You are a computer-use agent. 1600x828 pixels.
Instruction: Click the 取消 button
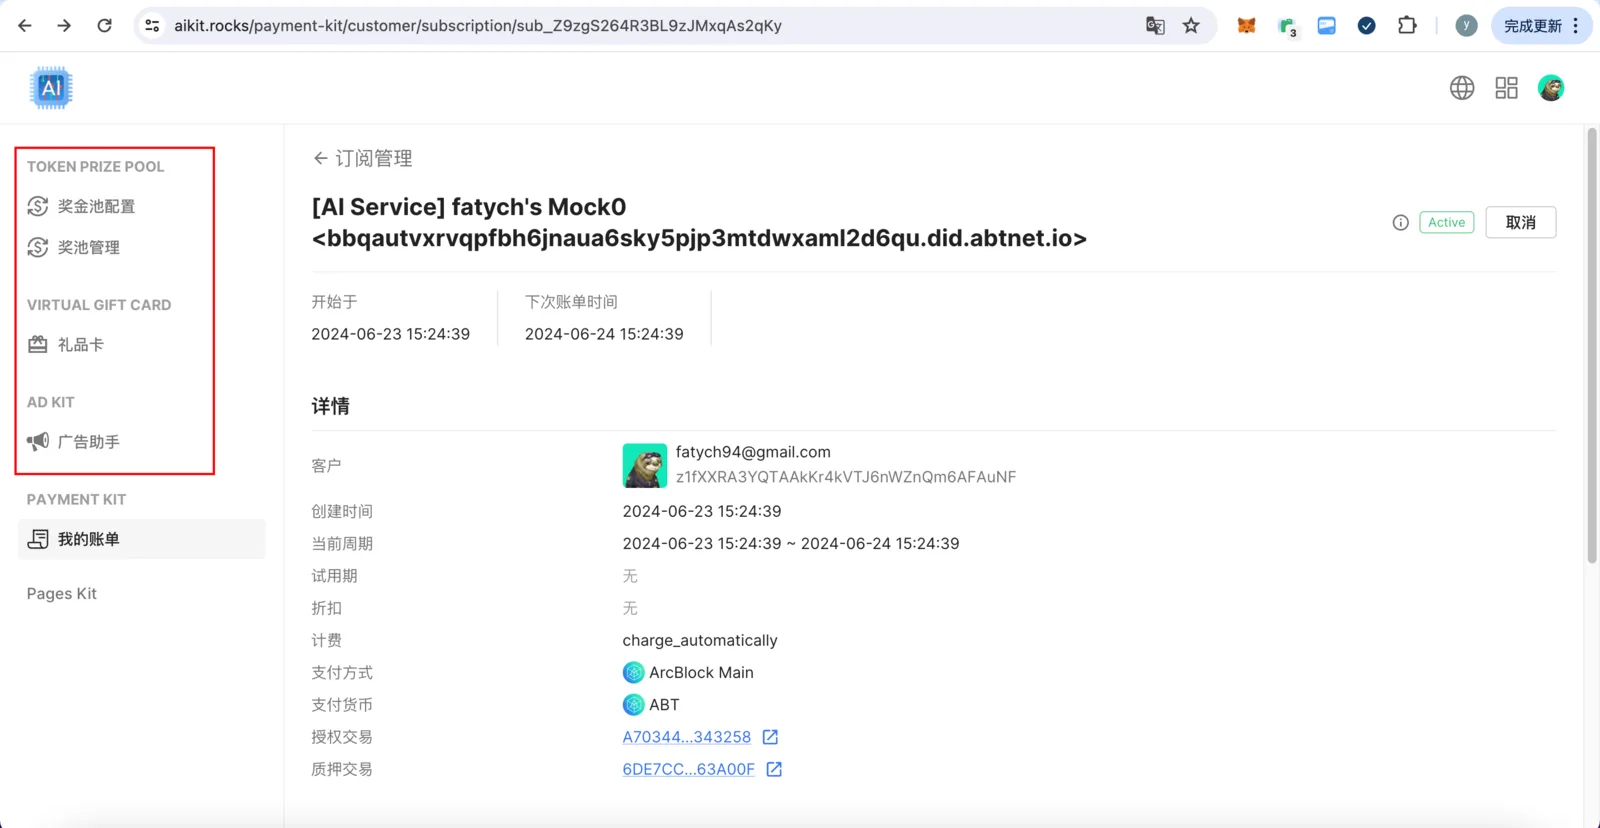point(1520,222)
